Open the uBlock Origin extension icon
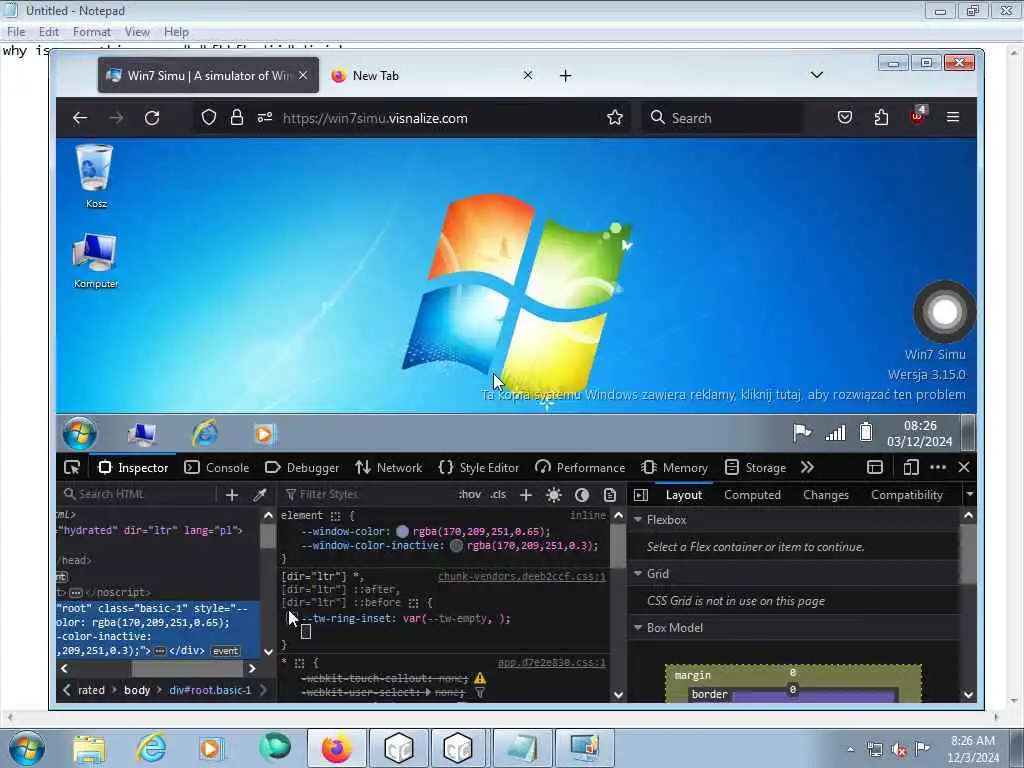Screen dimensions: 1024x768 [918, 116]
